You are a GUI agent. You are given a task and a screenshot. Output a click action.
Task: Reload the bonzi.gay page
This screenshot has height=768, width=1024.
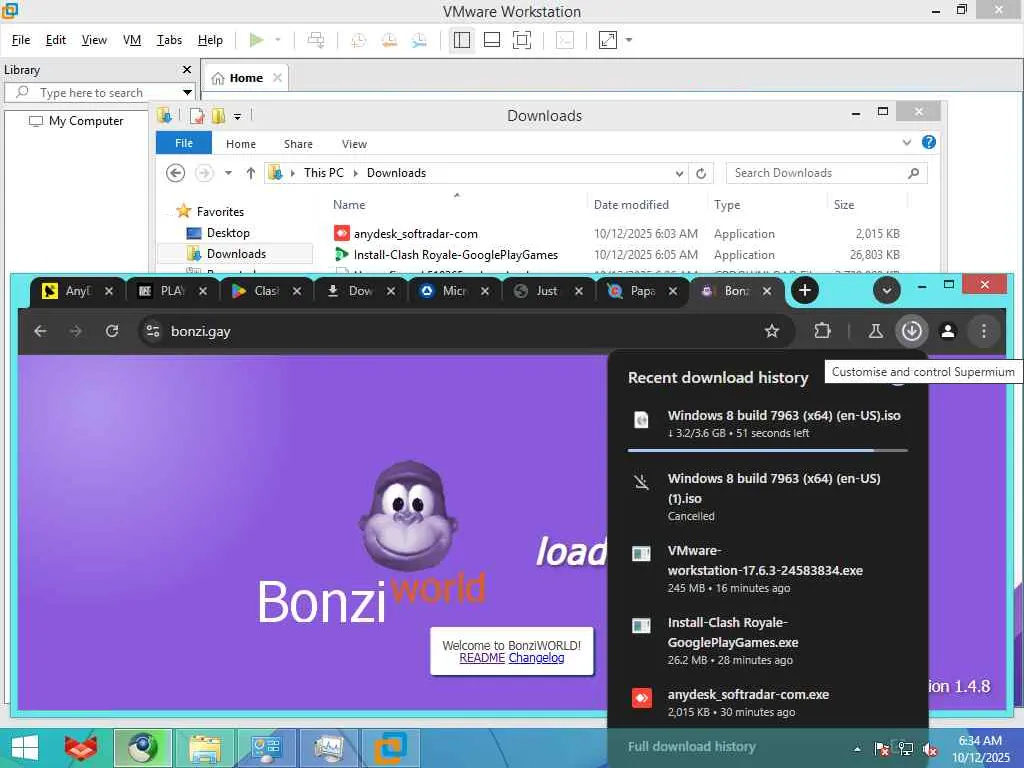click(x=112, y=331)
